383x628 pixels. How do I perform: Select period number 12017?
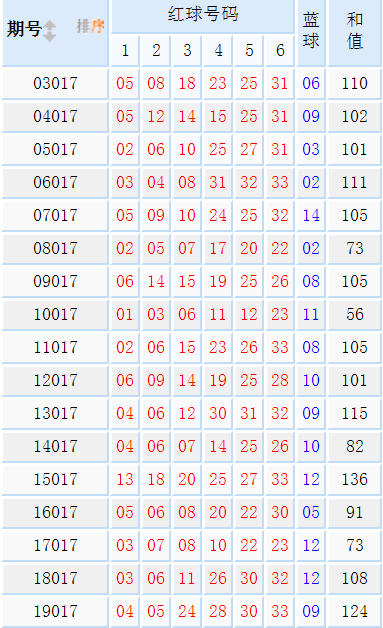55,380
